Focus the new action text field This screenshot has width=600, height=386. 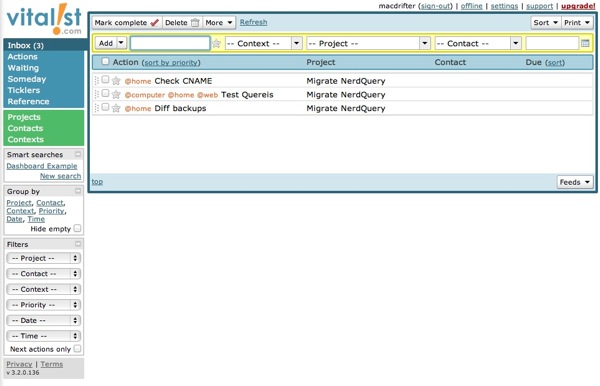(x=170, y=43)
